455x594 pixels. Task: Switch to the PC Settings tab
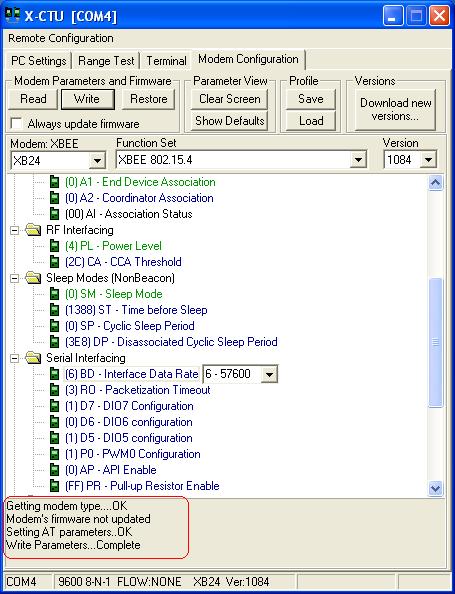(39, 61)
